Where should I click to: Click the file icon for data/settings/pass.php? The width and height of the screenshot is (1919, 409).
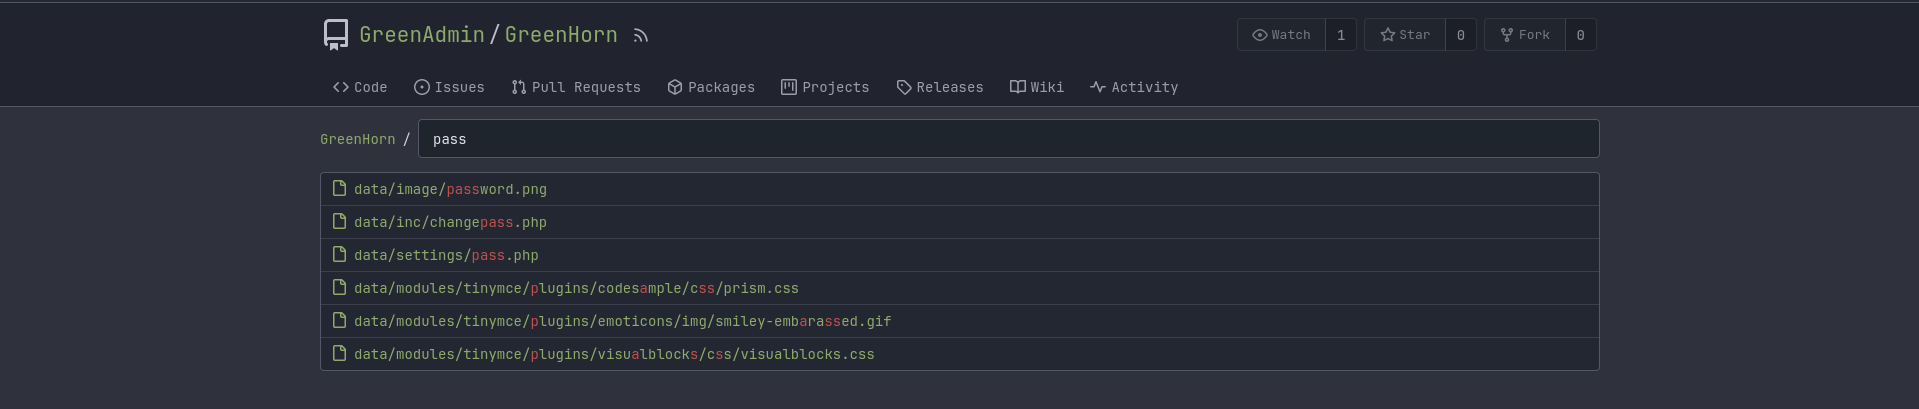pyautogui.click(x=339, y=255)
